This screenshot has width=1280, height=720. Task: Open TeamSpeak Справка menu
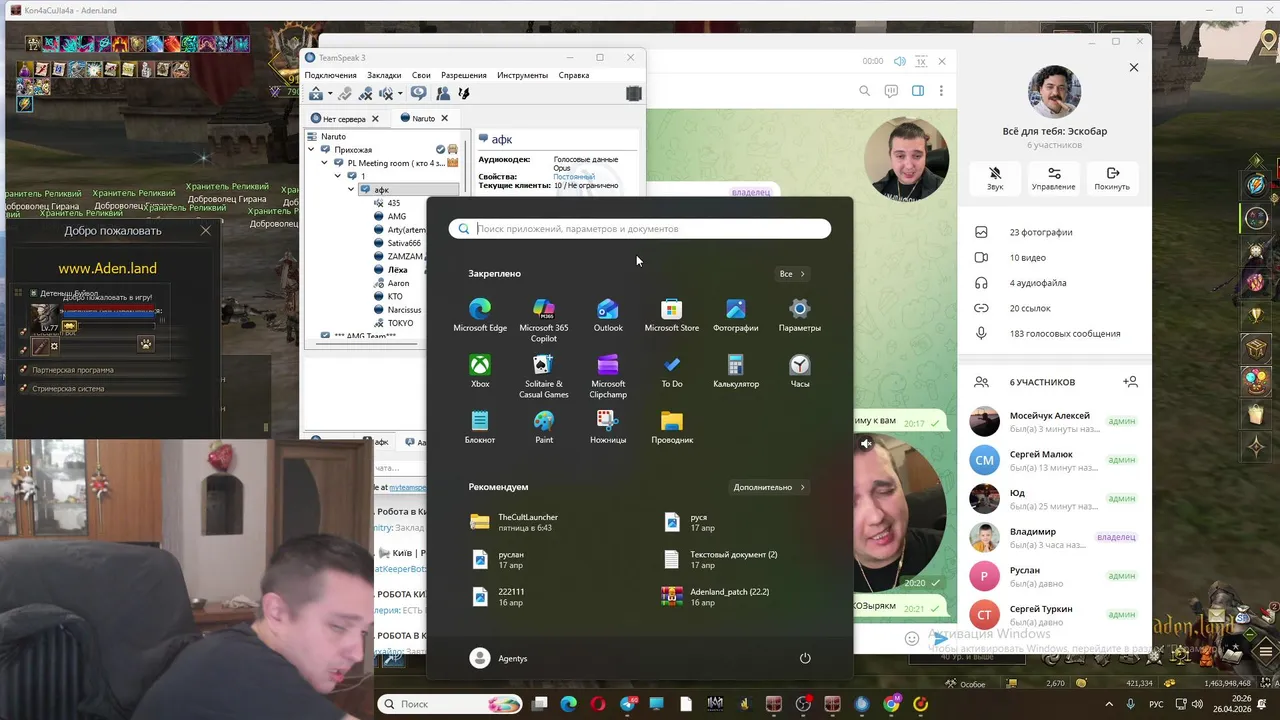click(x=574, y=75)
